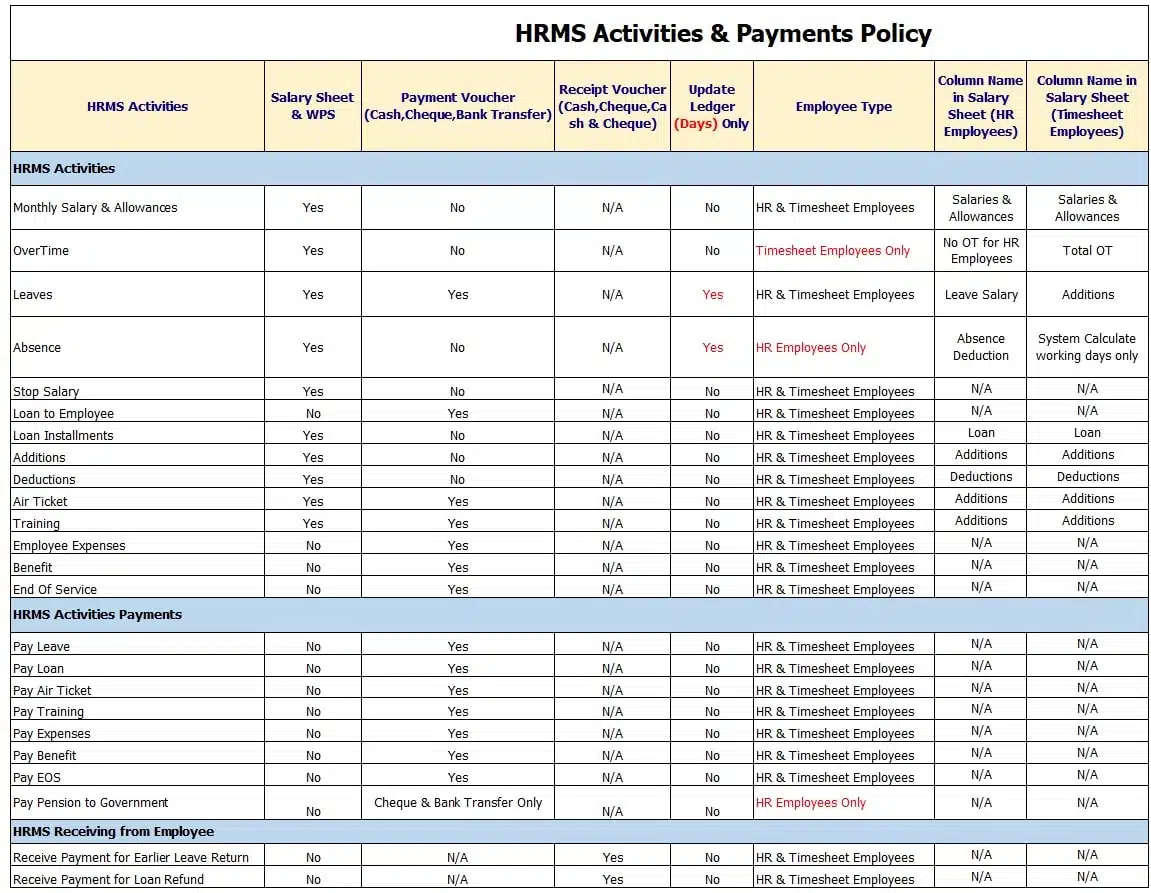Viewport: 1151px width, 893px height.
Task: Click 'Receive Payment for Loan Refund' cell
Action: point(137,878)
